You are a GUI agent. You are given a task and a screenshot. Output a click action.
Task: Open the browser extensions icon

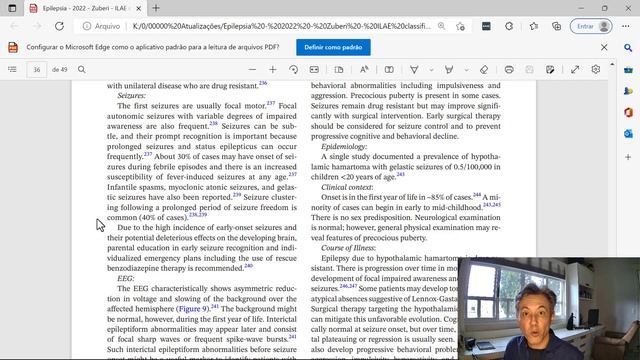click(509, 26)
